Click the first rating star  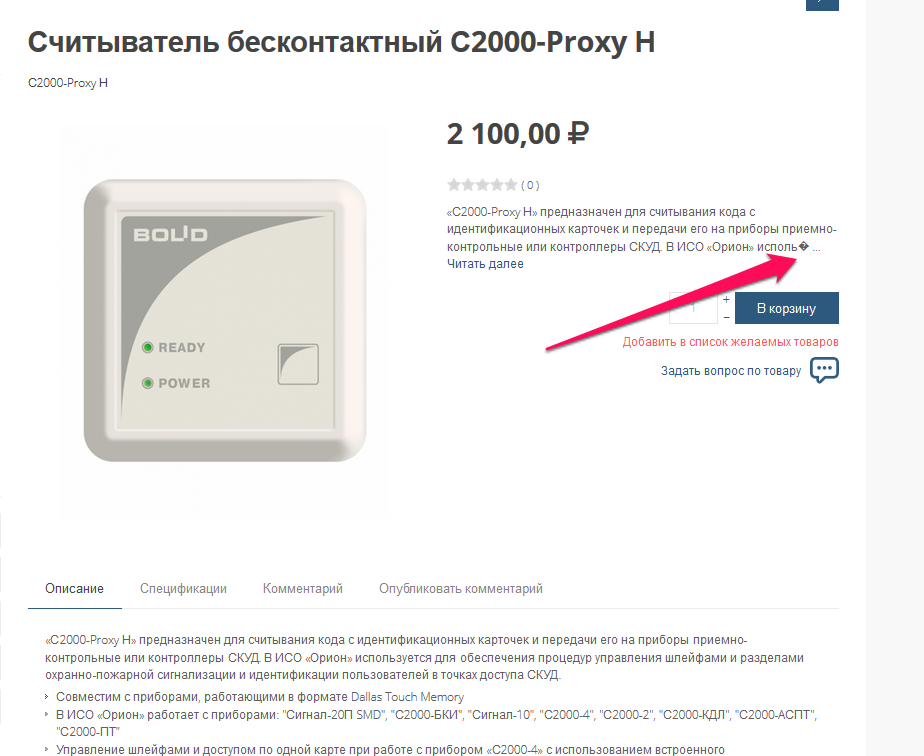tap(454, 185)
